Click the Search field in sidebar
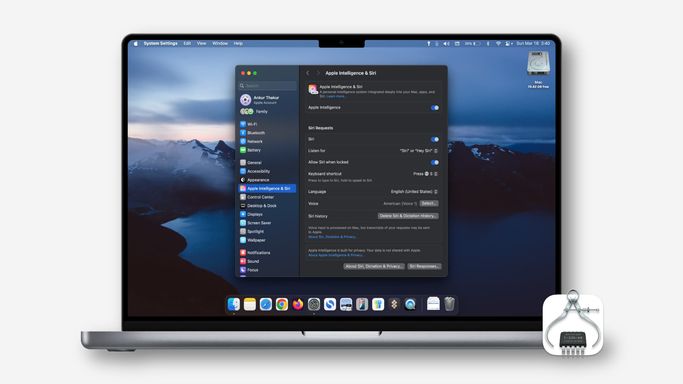Screen dimensions: 683x384 coord(267,86)
